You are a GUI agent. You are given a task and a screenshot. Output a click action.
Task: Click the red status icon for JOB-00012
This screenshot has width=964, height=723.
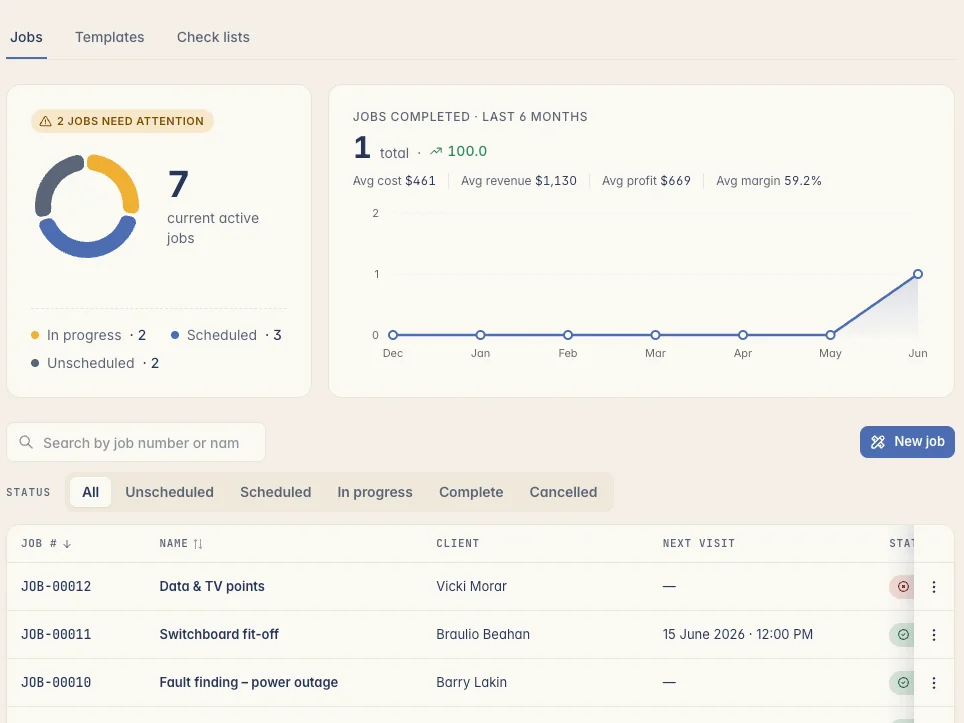903,587
